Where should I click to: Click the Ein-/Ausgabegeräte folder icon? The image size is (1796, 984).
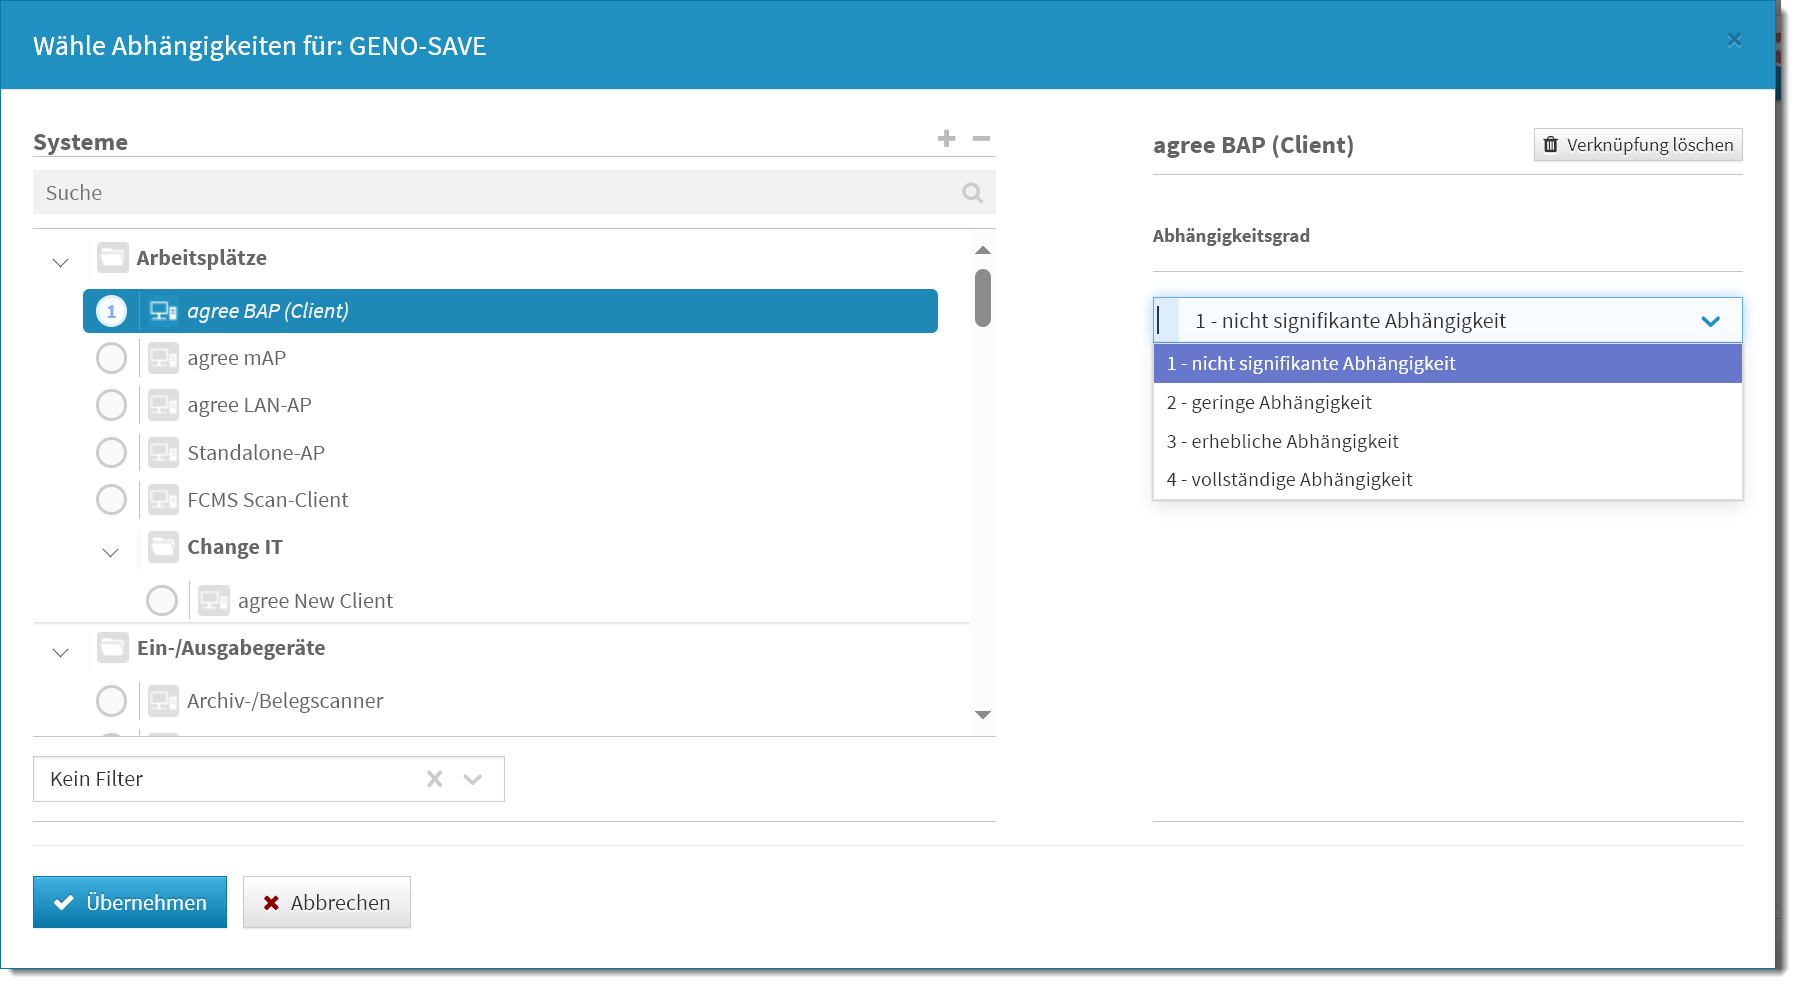(113, 648)
